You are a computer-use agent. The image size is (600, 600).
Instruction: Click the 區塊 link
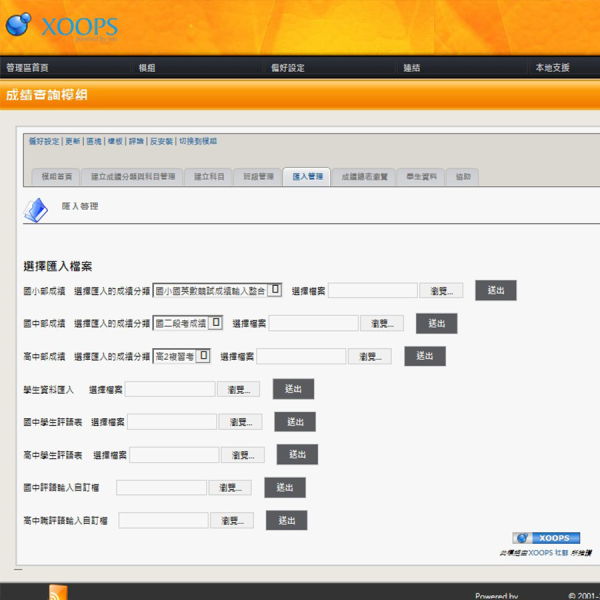tap(94, 141)
